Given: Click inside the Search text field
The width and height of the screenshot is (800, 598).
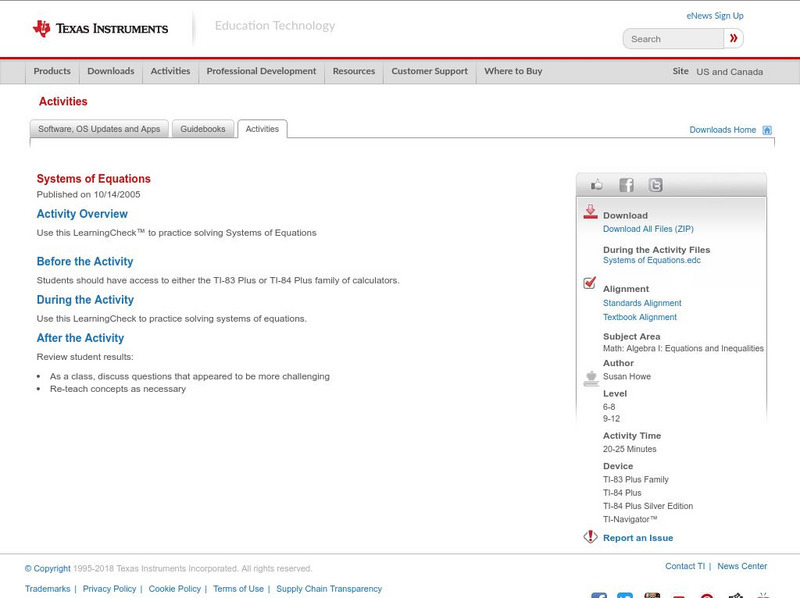Looking at the screenshot, I should [x=674, y=39].
